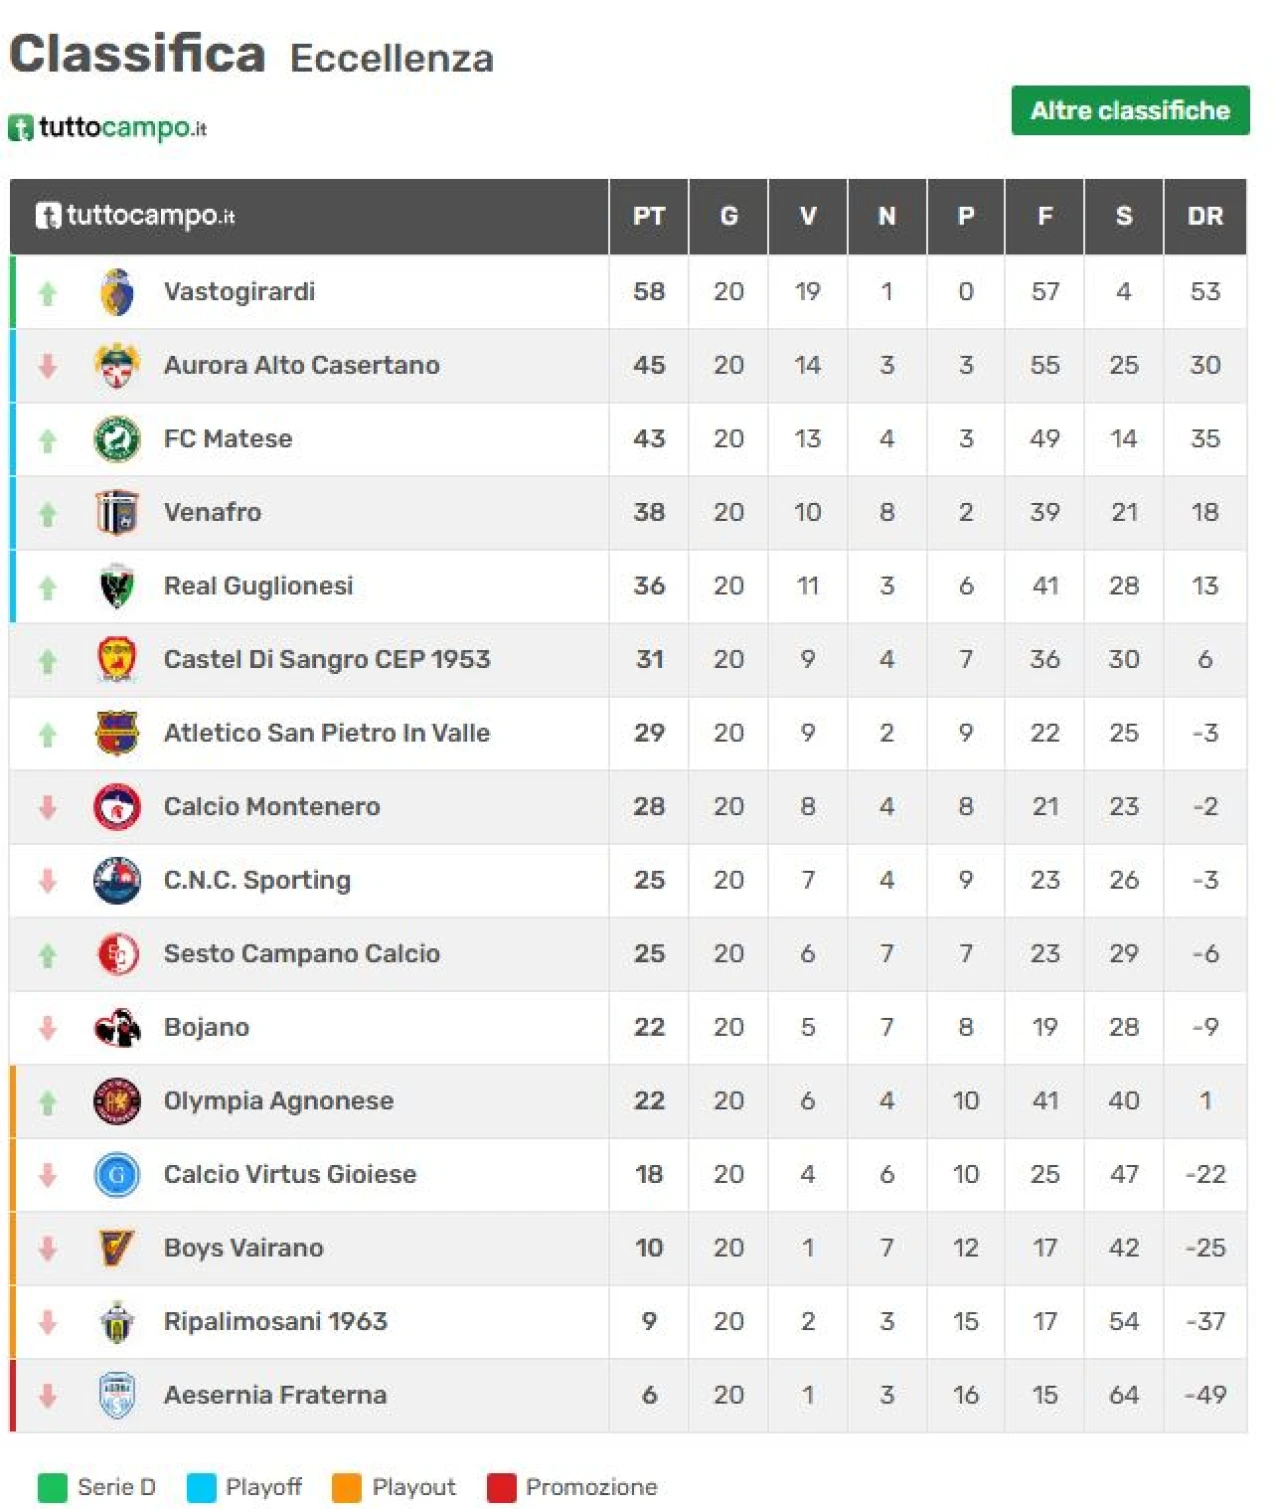Click the orange Playout legend swatch

tap(347, 1487)
